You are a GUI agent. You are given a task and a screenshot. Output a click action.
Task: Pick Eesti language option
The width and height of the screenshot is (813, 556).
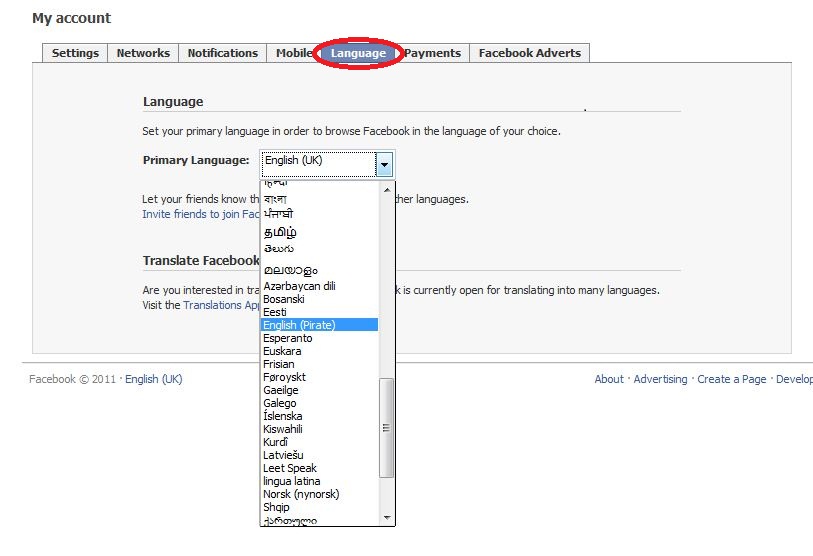click(x=319, y=312)
